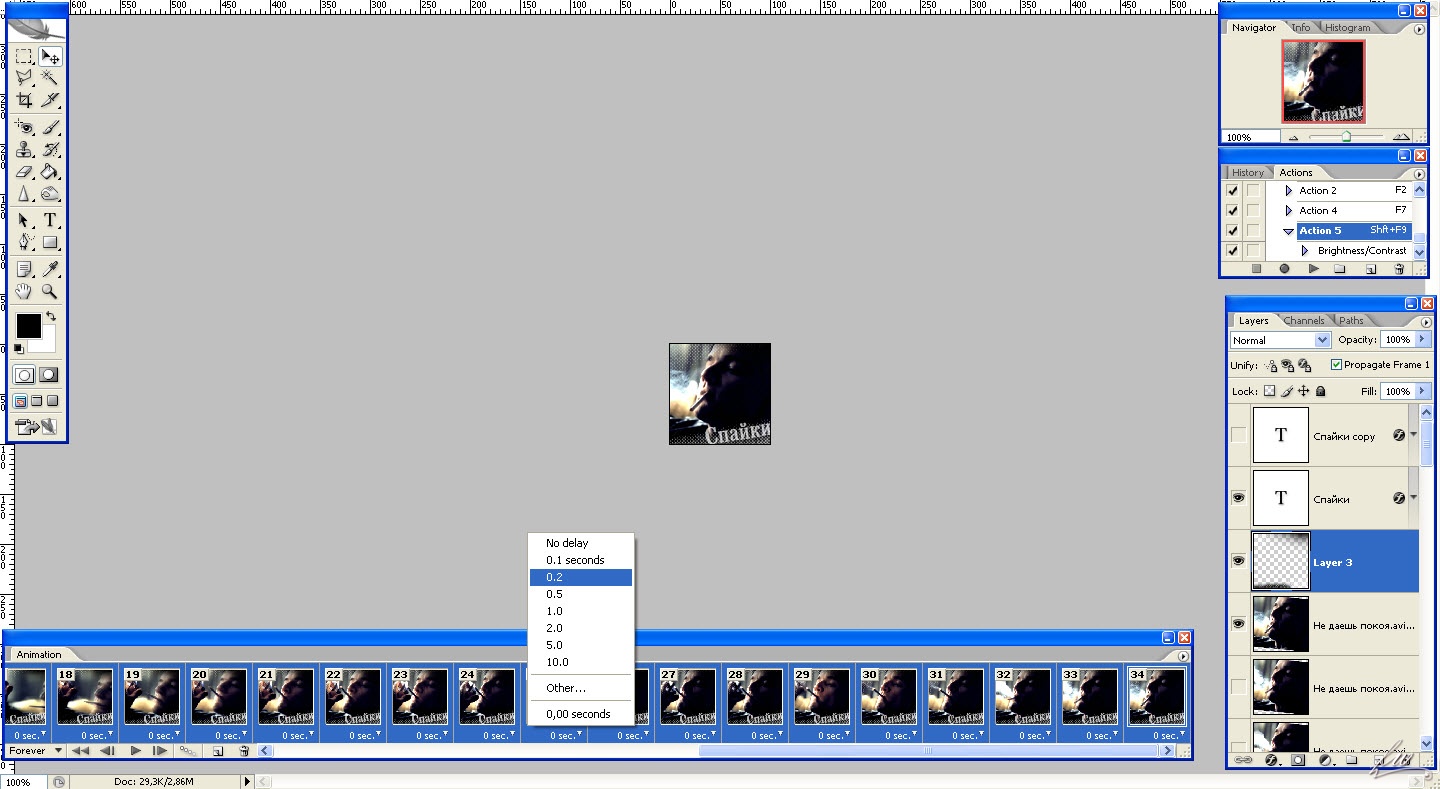The width and height of the screenshot is (1440, 789).
Task: Expand Action 2 in Actions panel
Action: tap(1289, 190)
